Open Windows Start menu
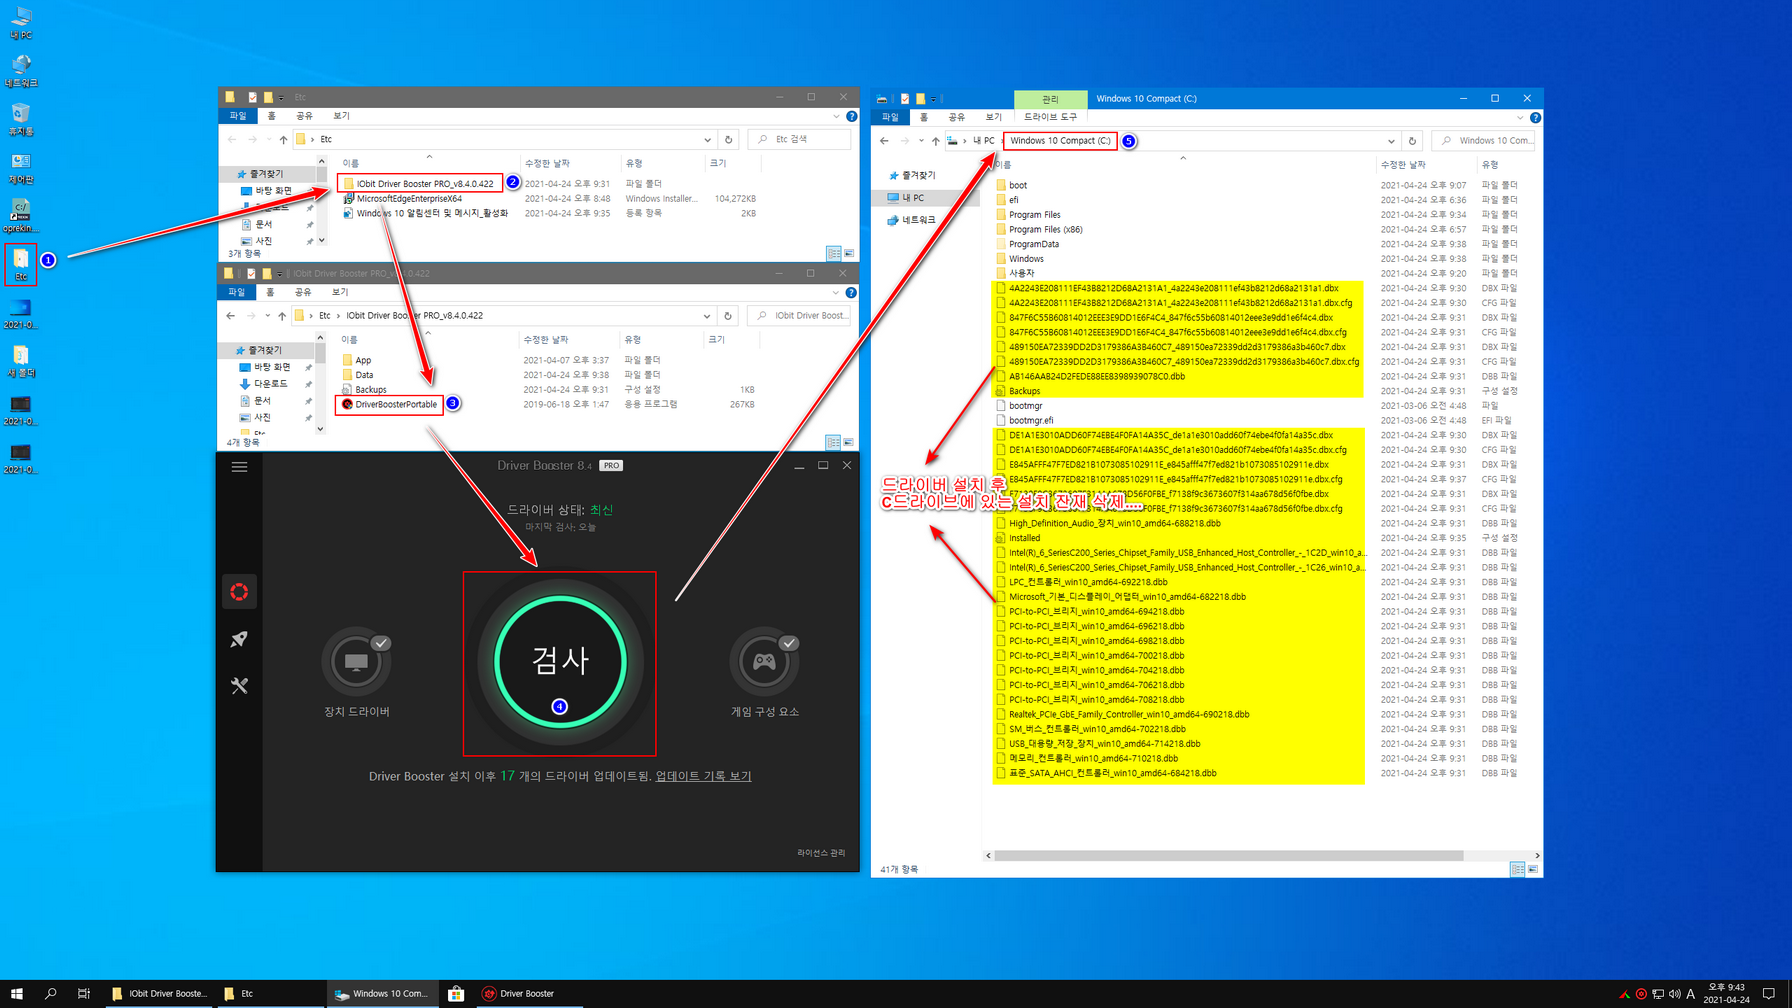Image resolution: width=1792 pixels, height=1008 pixels. click(x=16, y=994)
